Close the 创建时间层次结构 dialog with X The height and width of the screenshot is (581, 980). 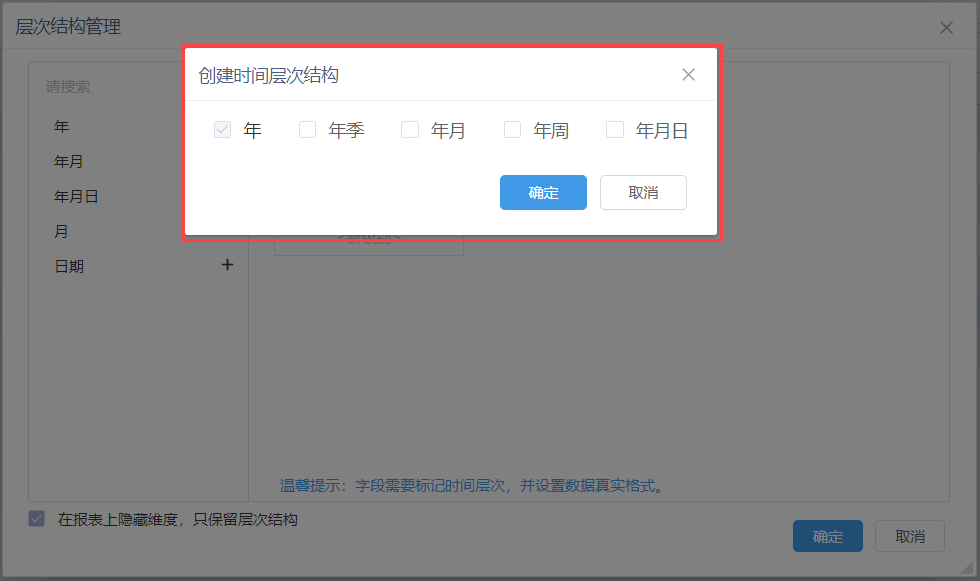coord(688,75)
